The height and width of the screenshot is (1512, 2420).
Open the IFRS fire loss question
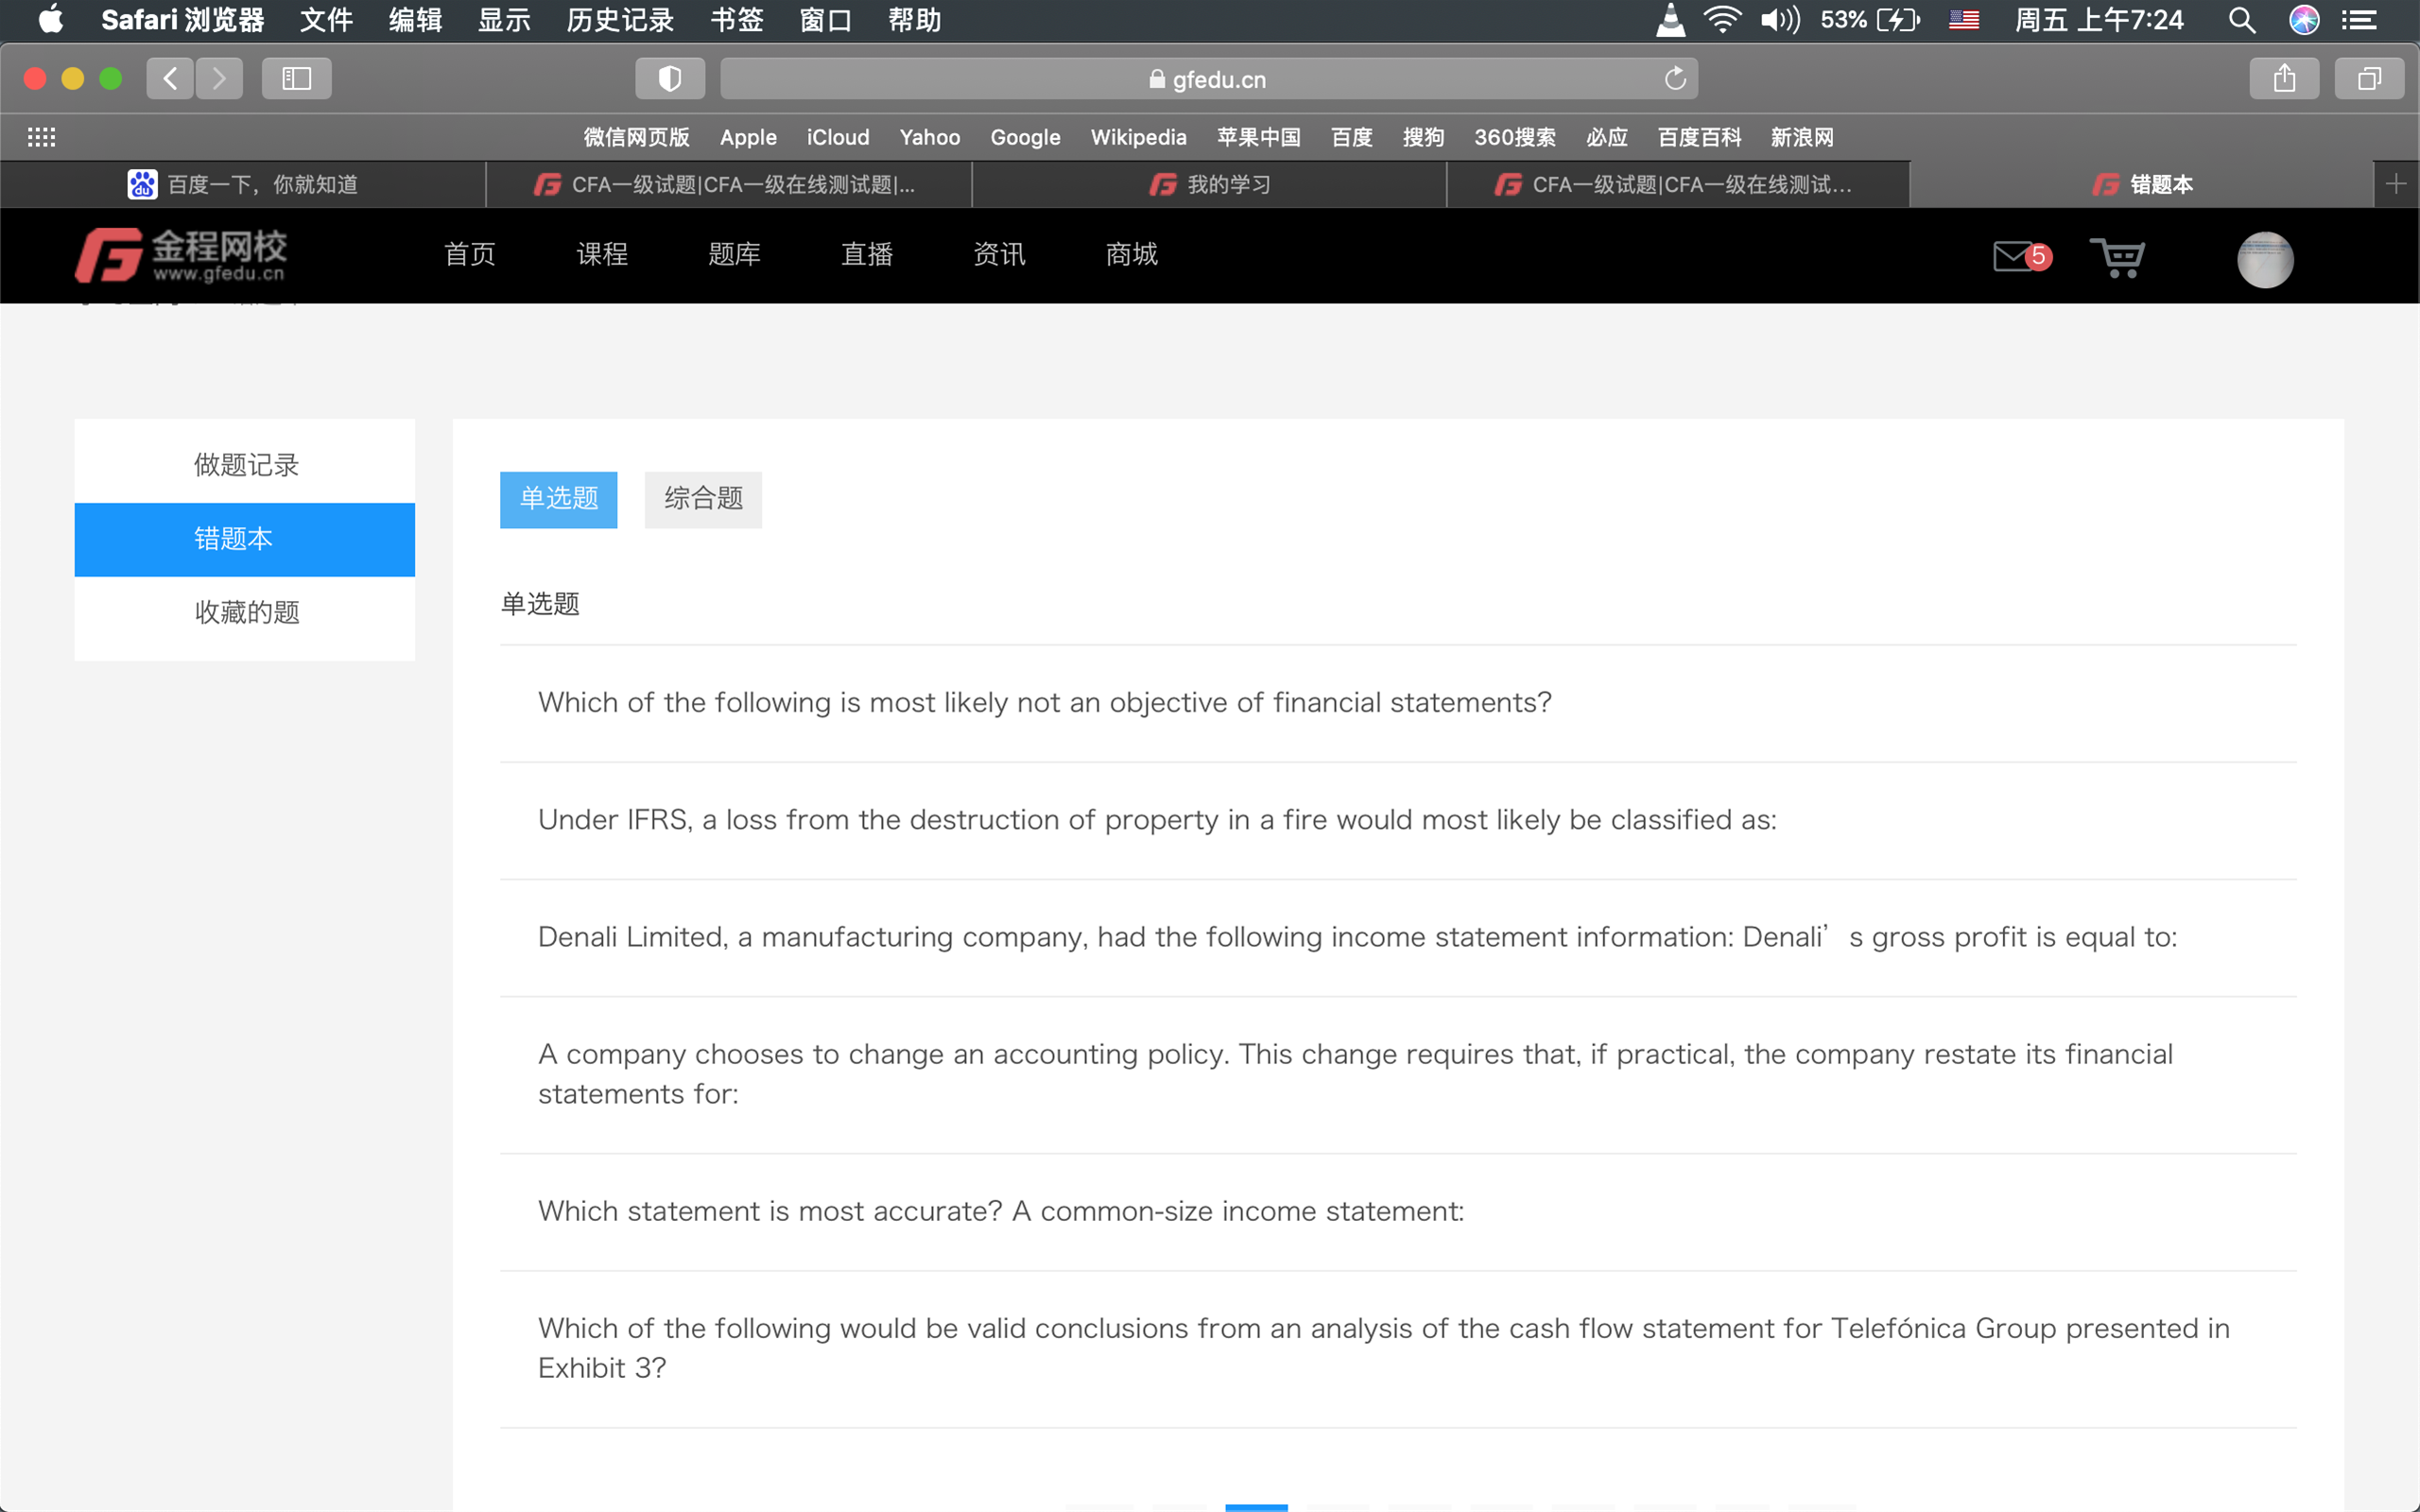1157,820
